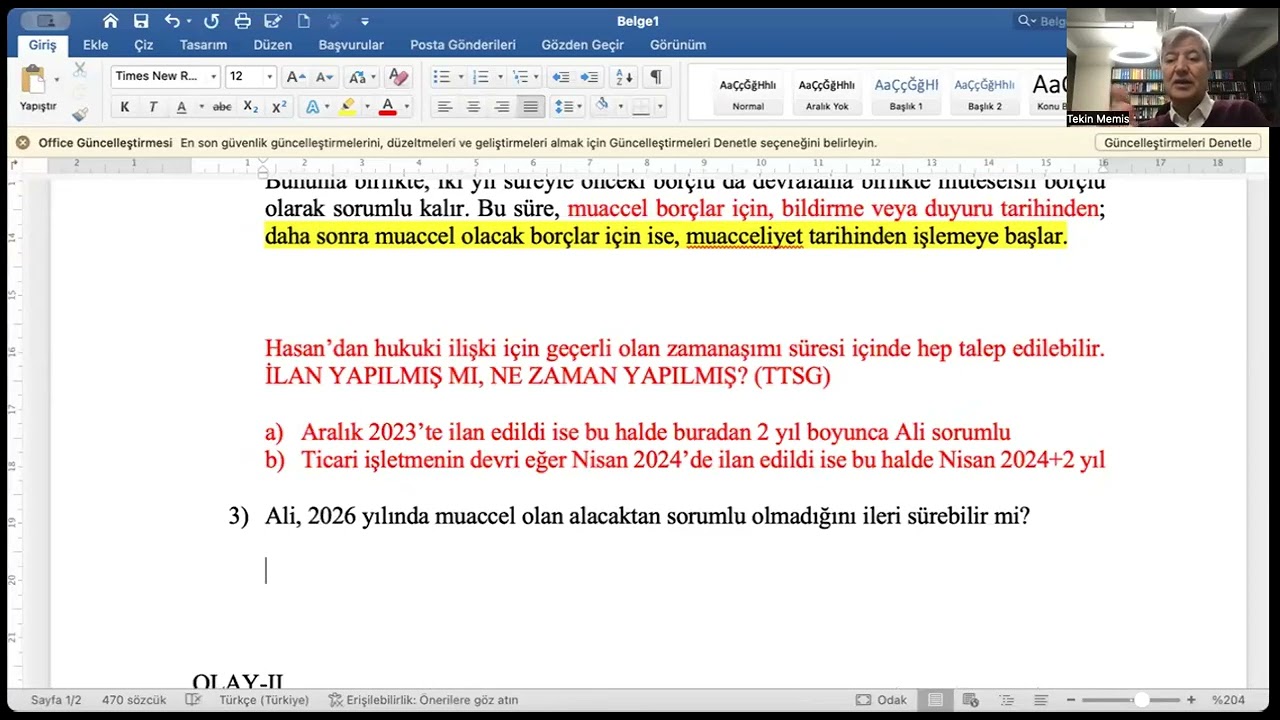Open the Gözden Geçir tab
Screen dimensions: 1280x720
583,45
